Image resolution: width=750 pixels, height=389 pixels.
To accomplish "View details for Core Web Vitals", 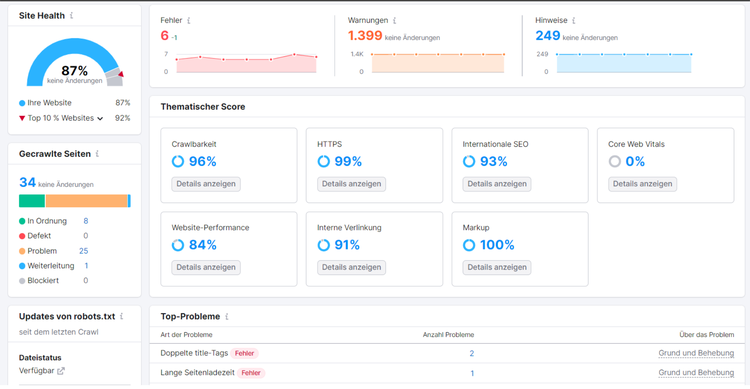I will point(642,184).
